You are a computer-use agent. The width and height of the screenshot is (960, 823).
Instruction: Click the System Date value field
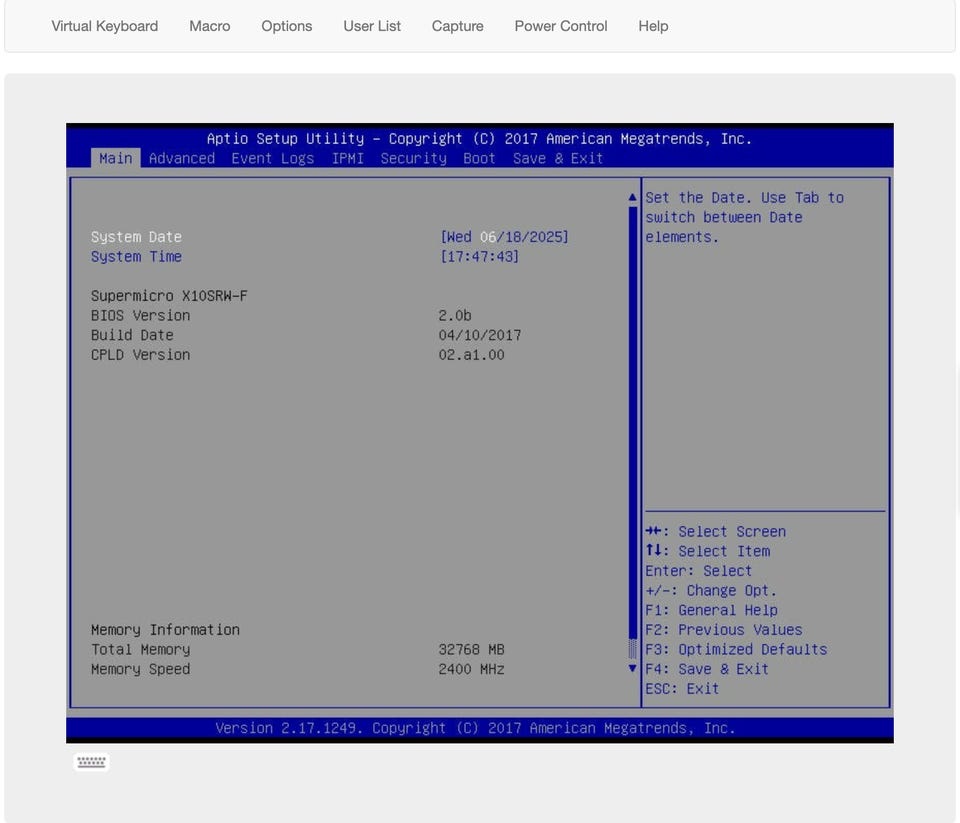[504, 237]
